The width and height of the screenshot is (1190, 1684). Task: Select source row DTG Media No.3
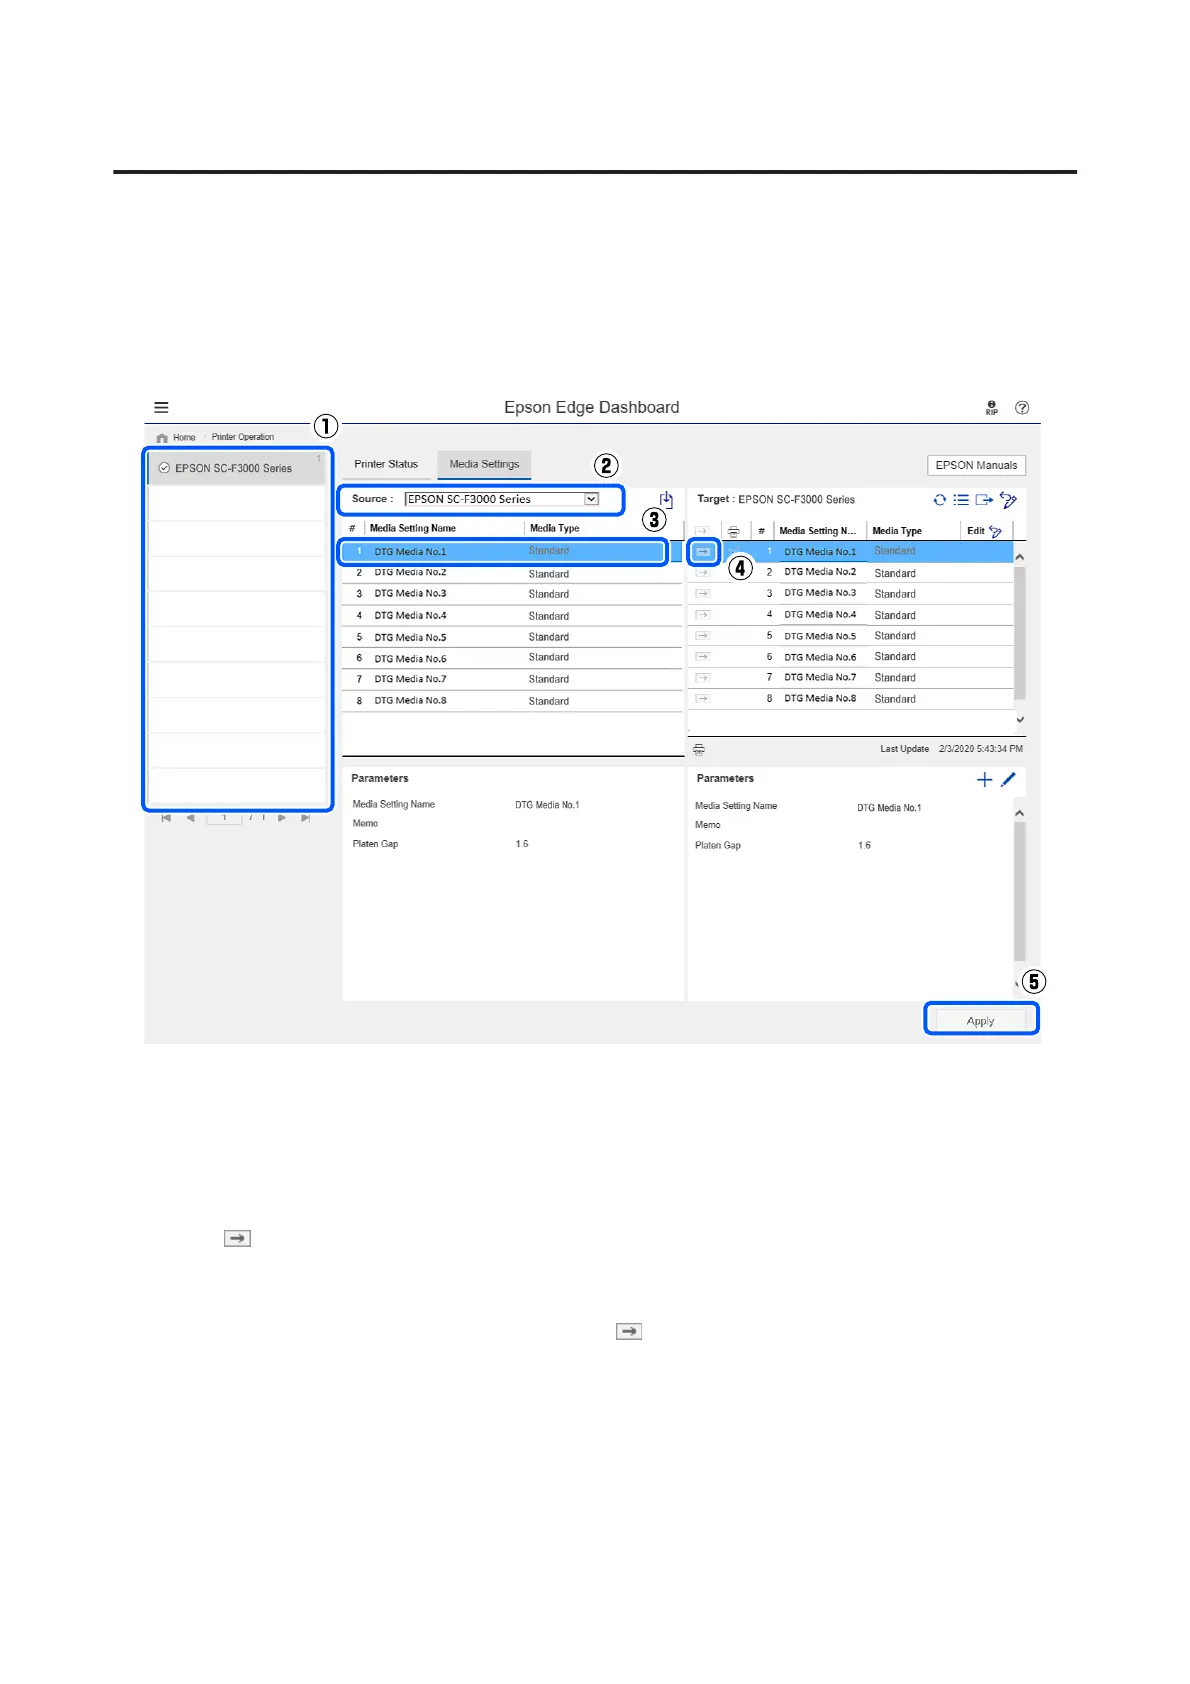(512, 594)
